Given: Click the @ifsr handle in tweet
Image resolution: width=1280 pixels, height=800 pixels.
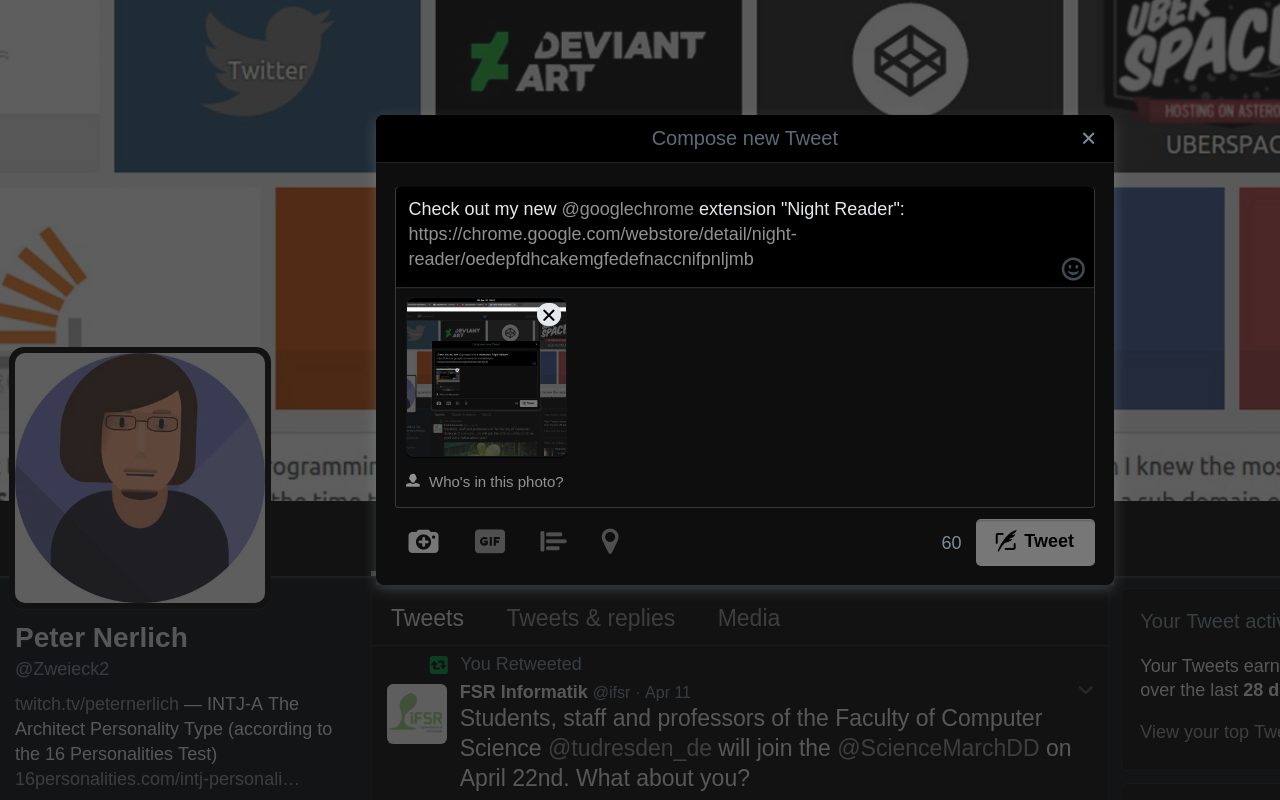Looking at the screenshot, I should click(612, 692).
